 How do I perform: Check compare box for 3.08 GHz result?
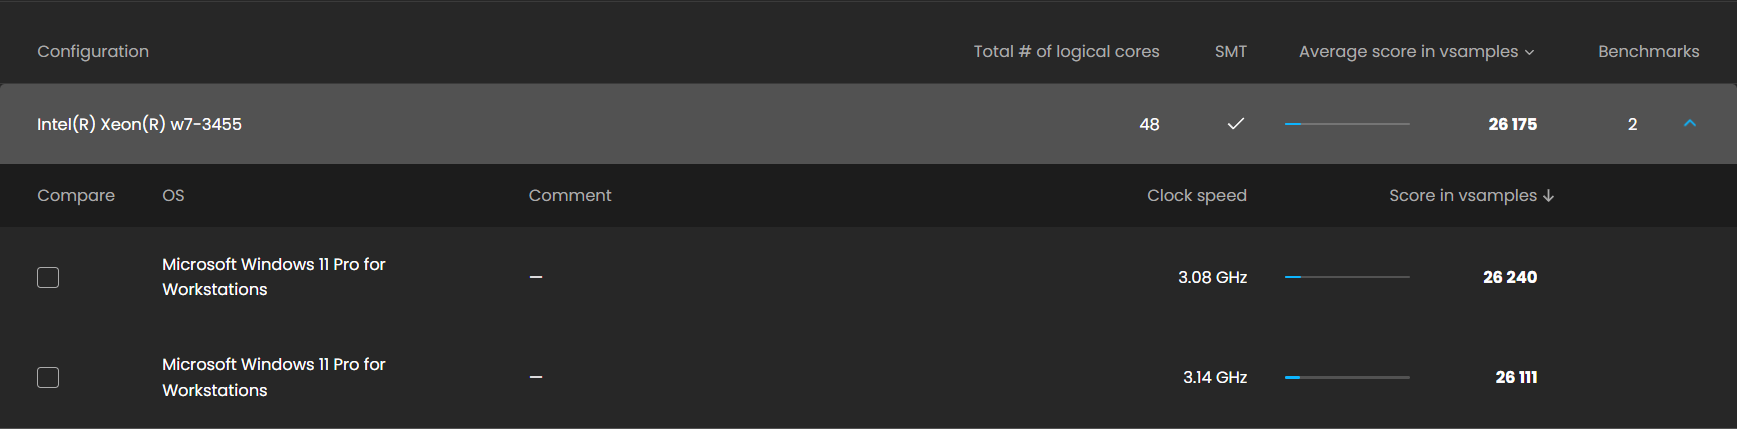coord(48,277)
